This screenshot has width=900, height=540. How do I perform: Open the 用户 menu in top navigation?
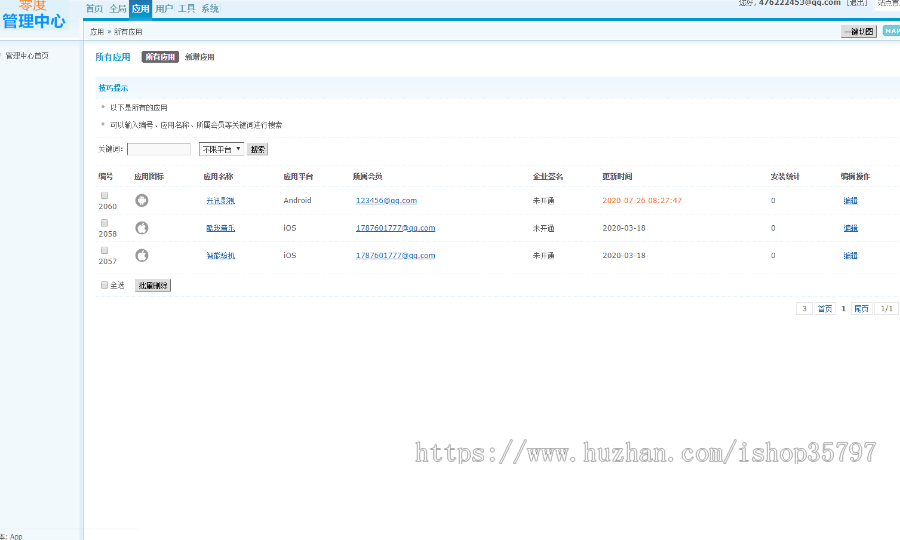click(x=164, y=9)
